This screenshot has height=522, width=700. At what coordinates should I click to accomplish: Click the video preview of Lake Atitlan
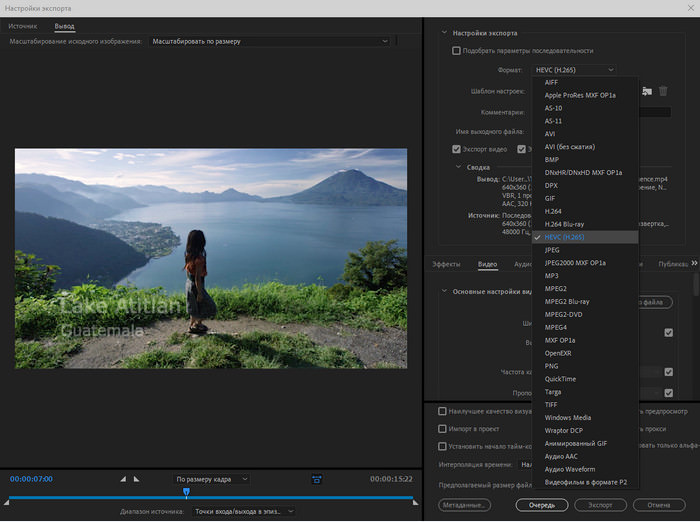211,259
